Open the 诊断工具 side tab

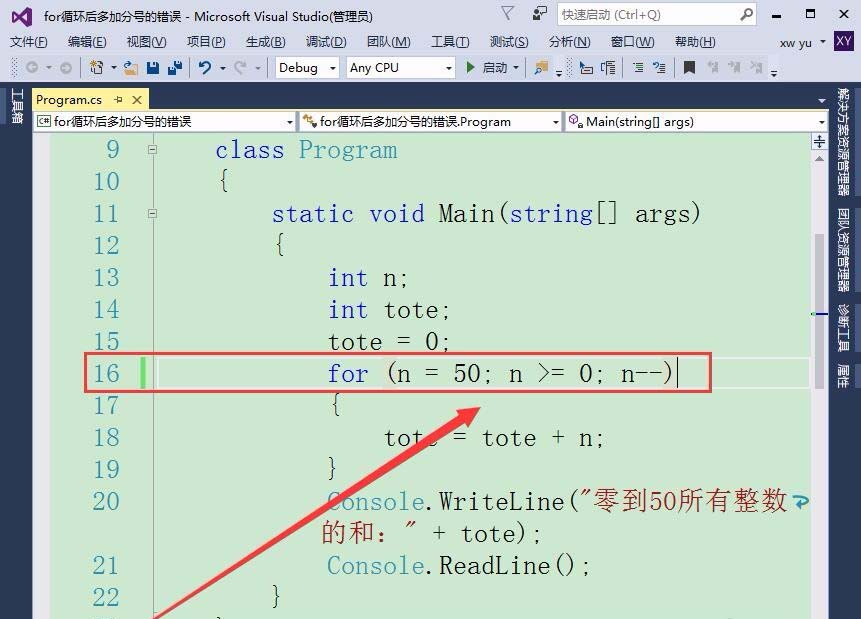click(843, 327)
